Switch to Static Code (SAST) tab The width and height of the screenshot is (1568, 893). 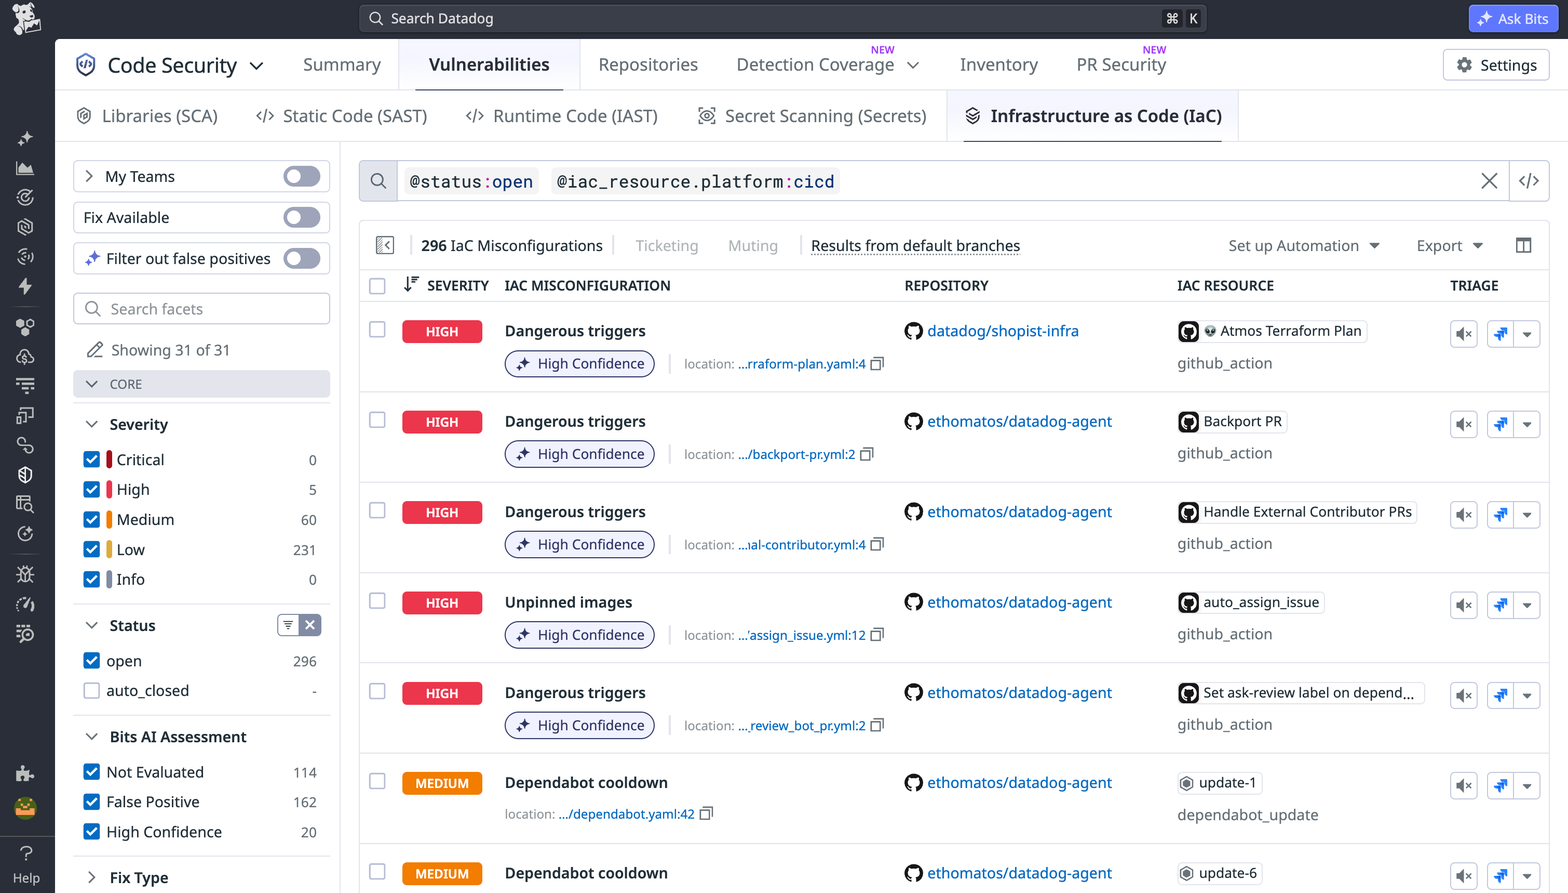coord(341,116)
